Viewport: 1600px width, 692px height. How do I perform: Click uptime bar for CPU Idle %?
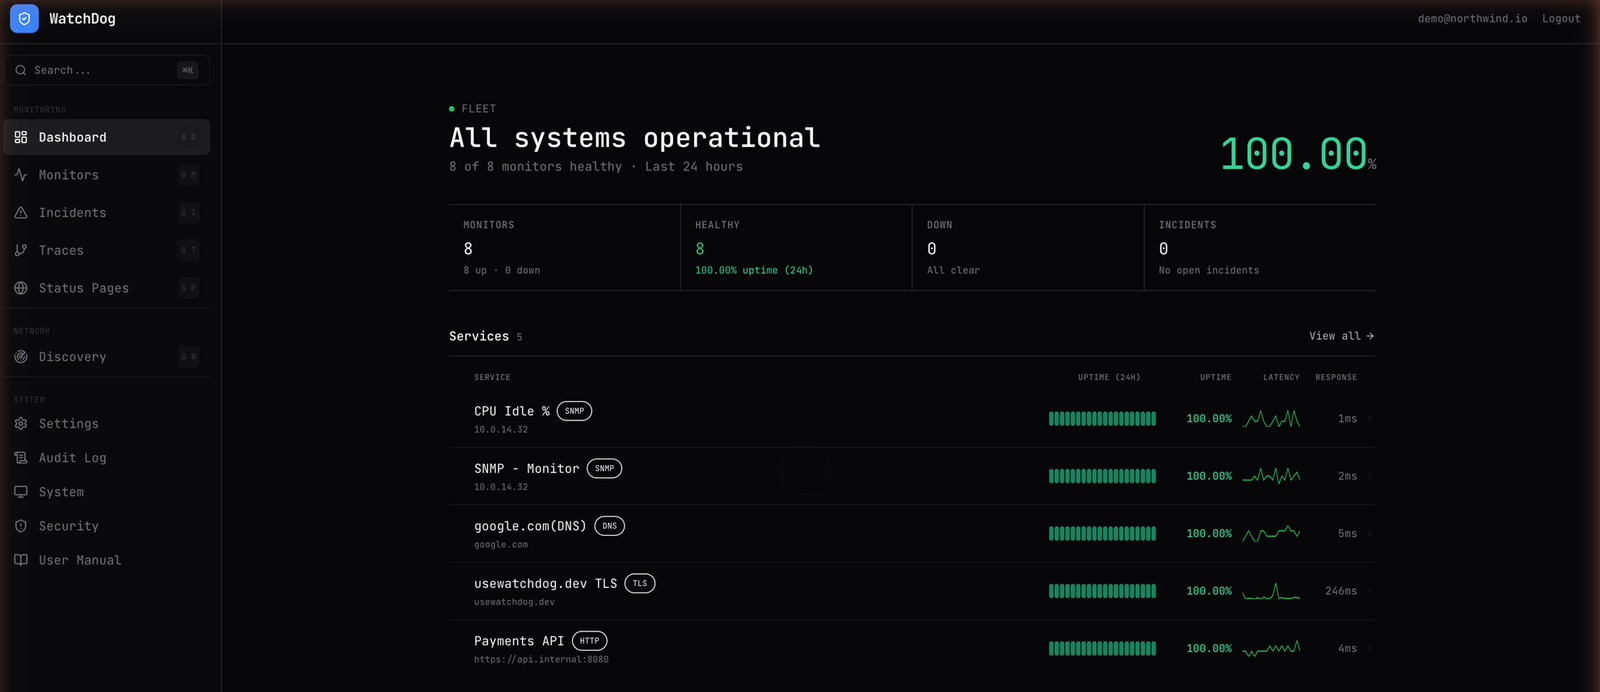pyautogui.click(x=1102, y=419)
